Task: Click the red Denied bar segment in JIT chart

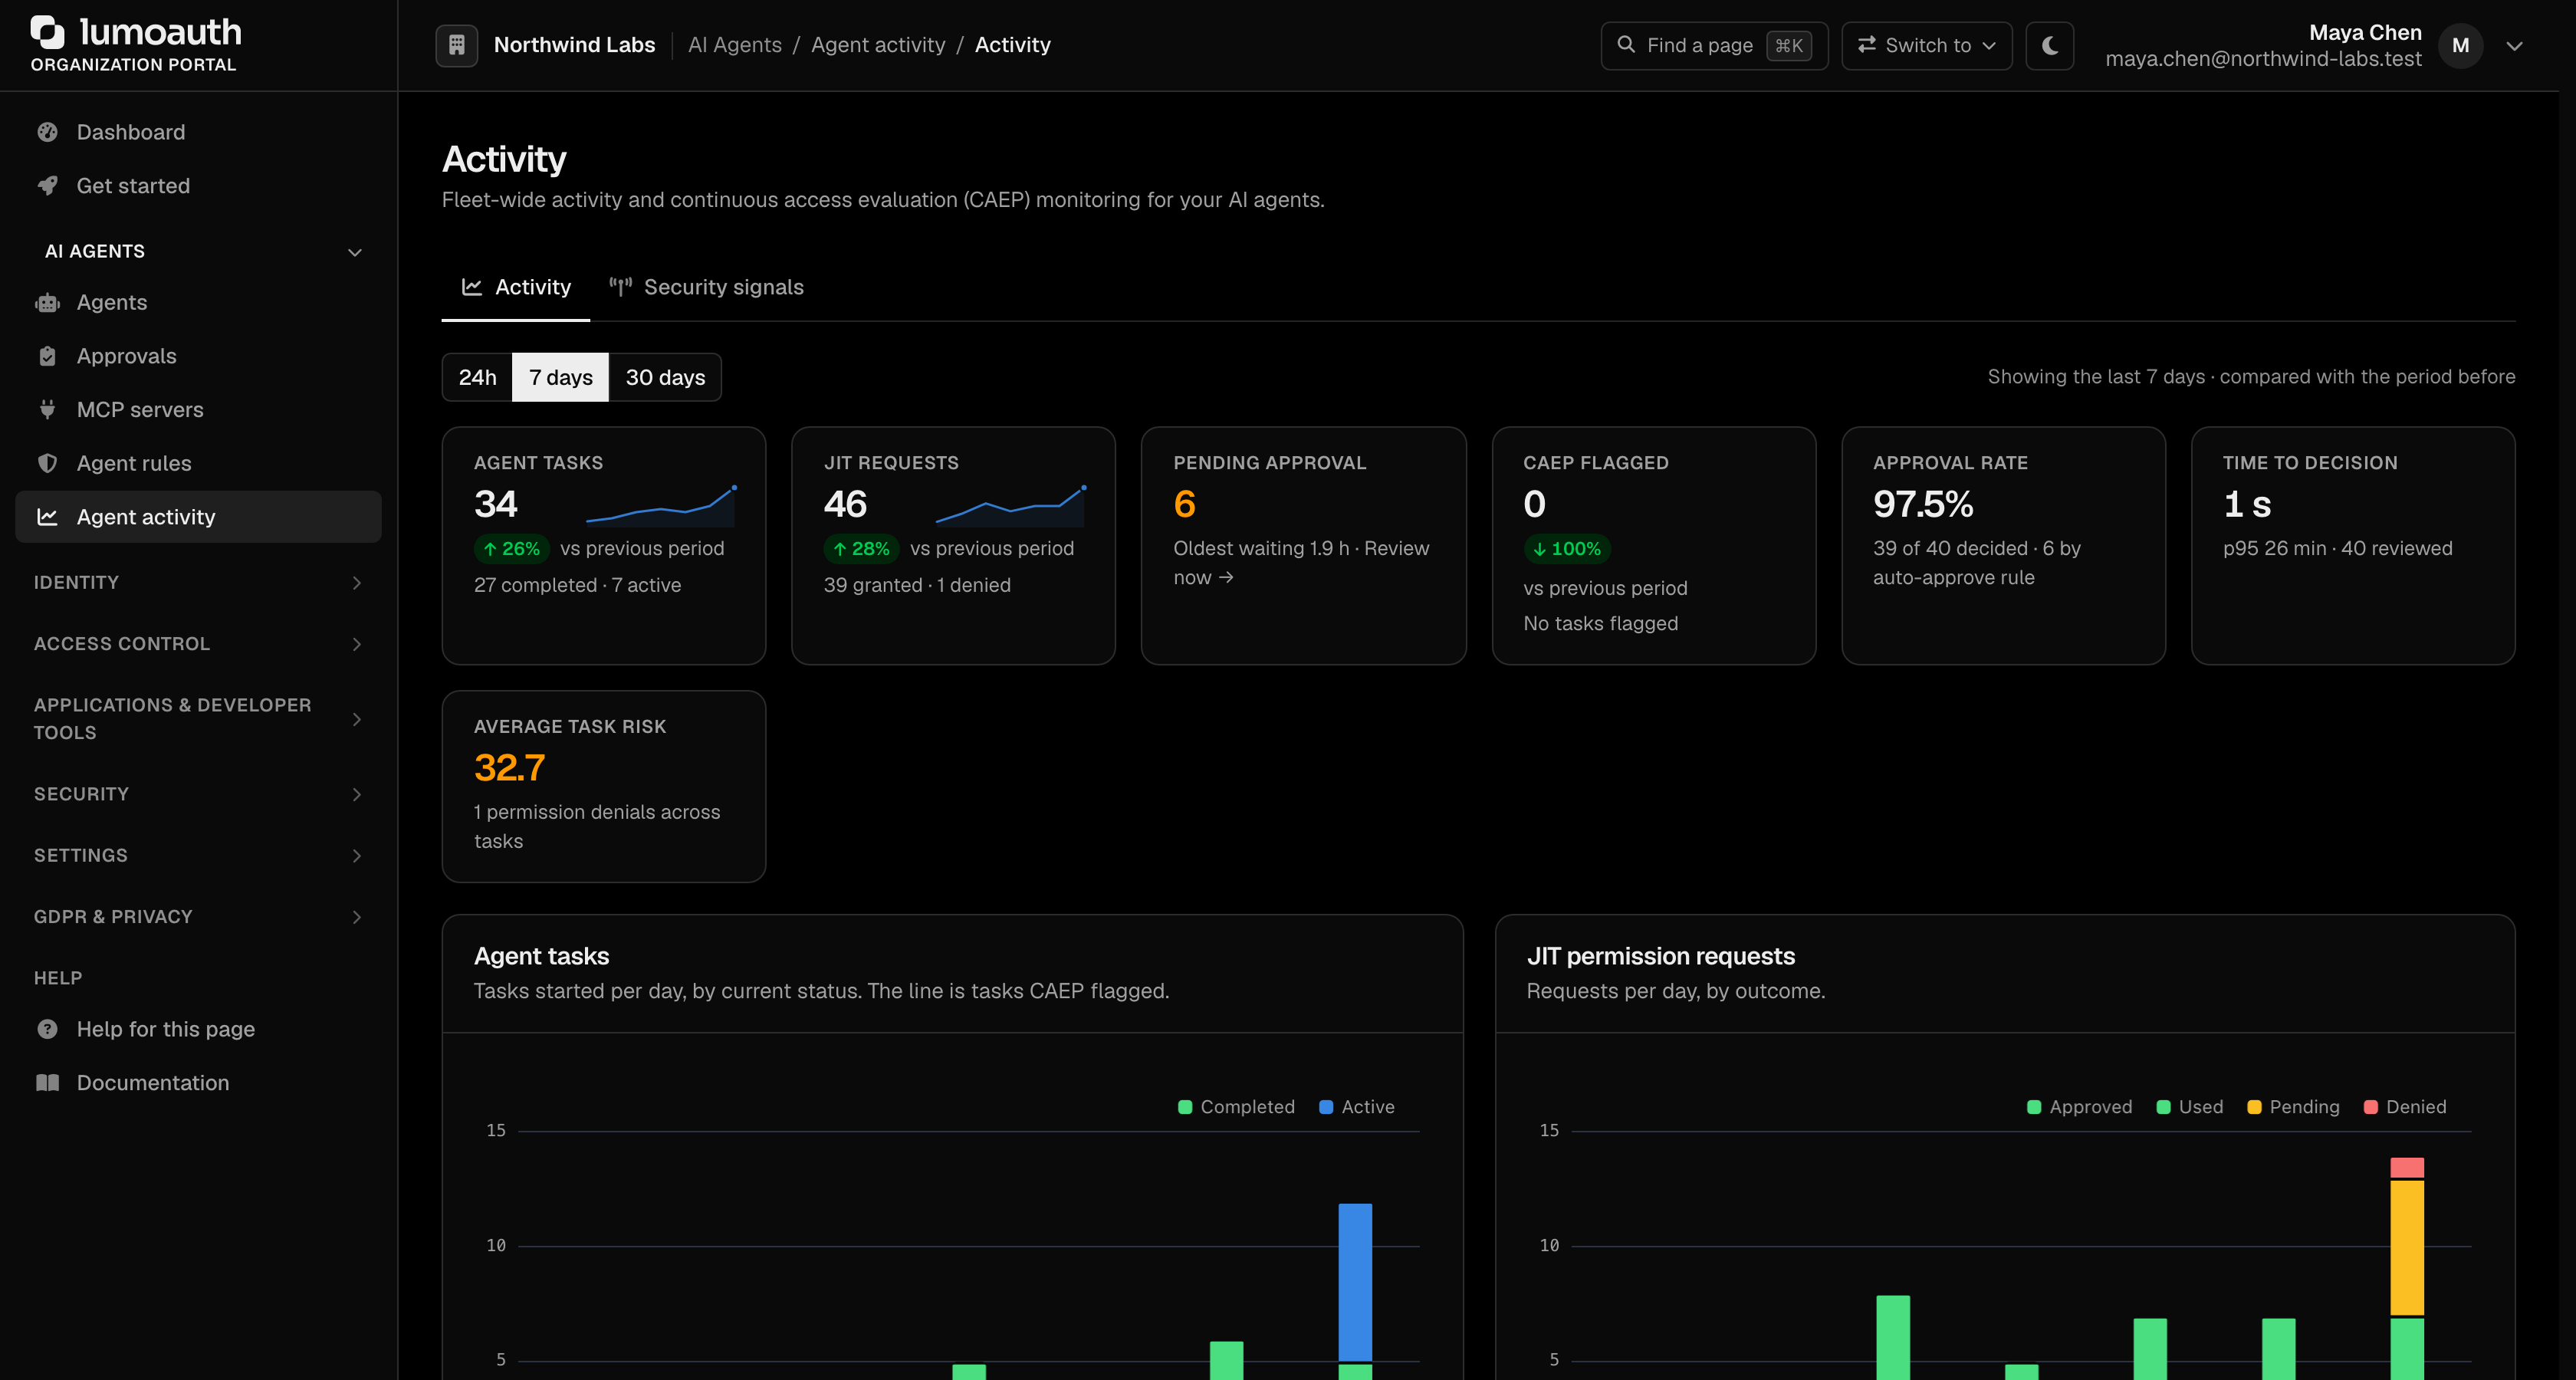Action: (2407, 1167)
